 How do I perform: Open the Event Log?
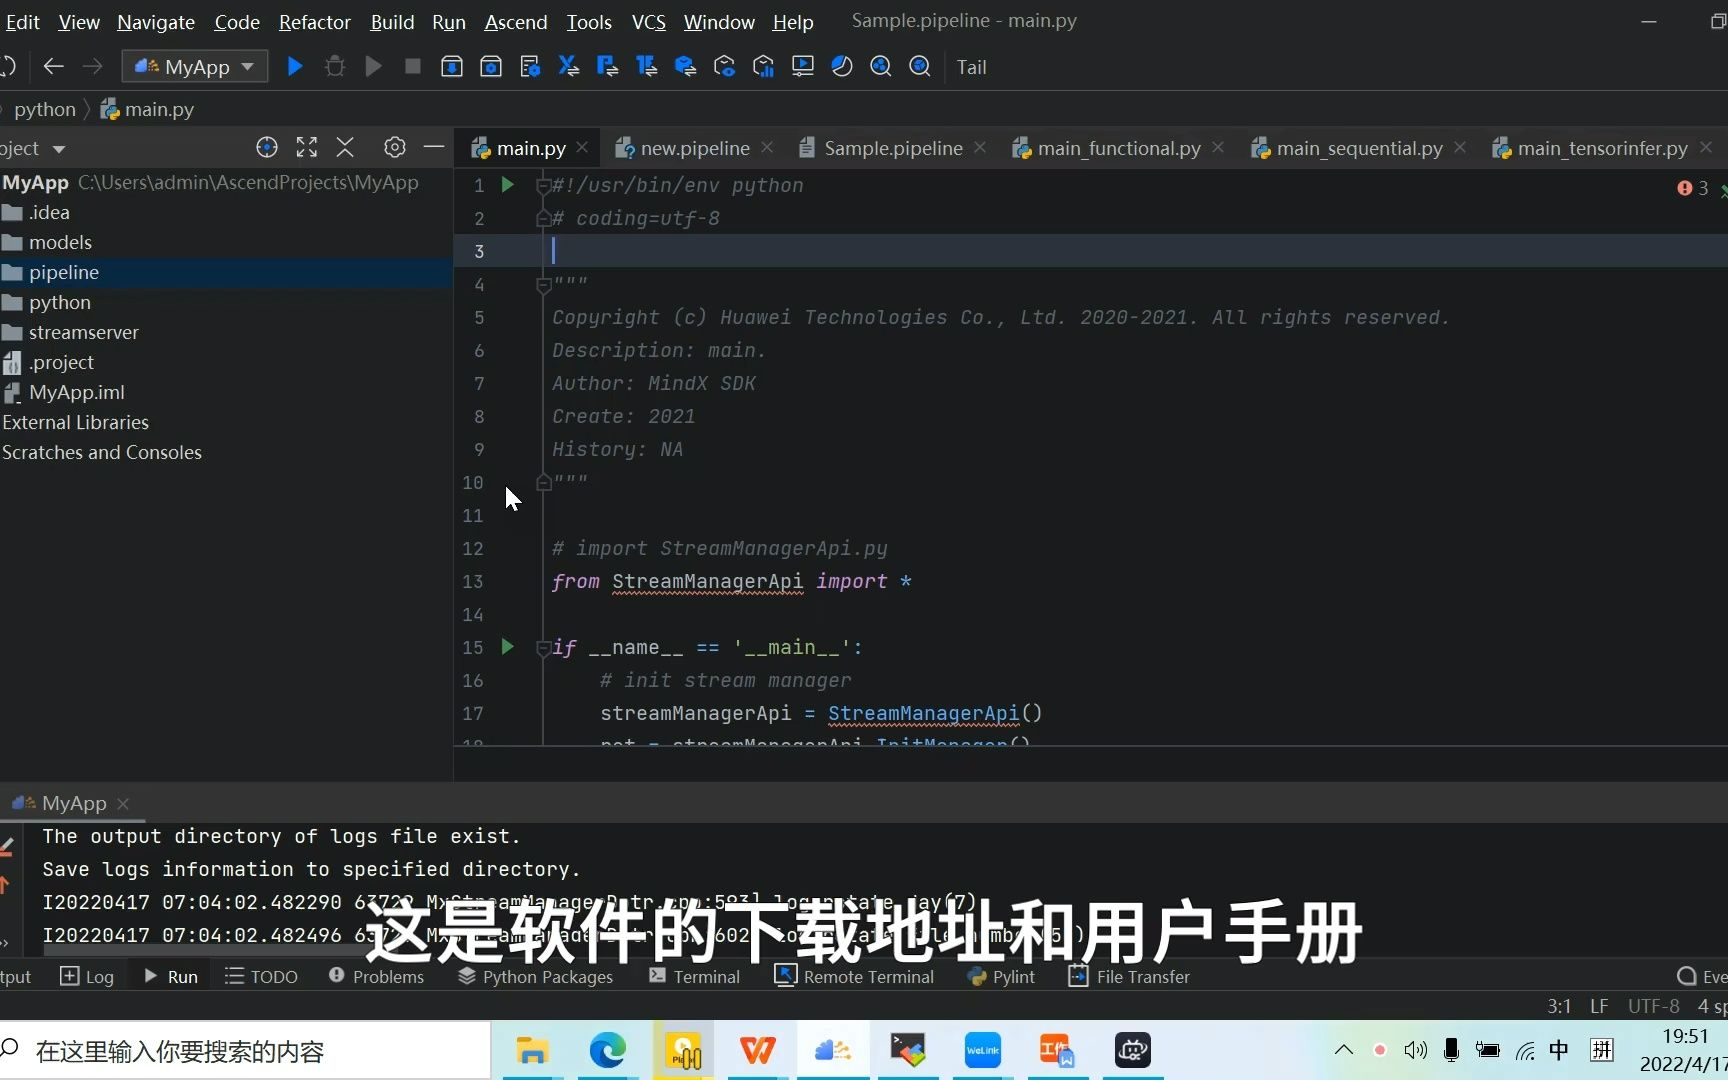(x=1700, y=976)
